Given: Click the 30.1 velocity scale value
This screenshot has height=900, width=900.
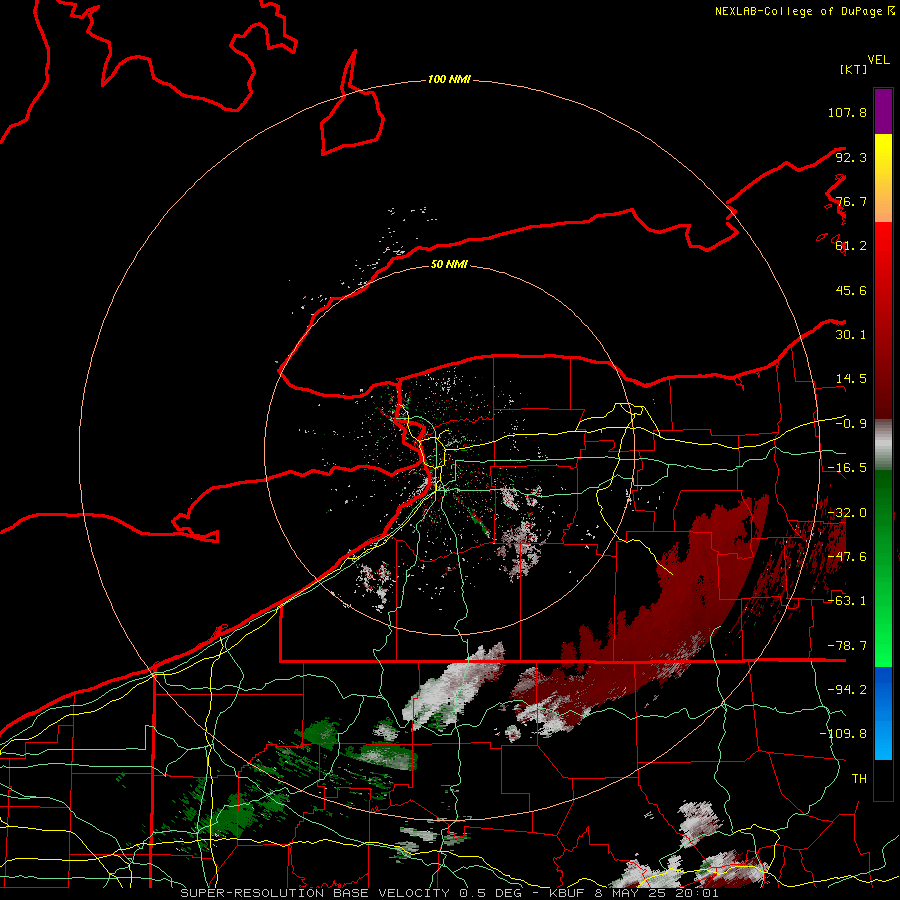Looking at the screenshot, I should (851, 335).
